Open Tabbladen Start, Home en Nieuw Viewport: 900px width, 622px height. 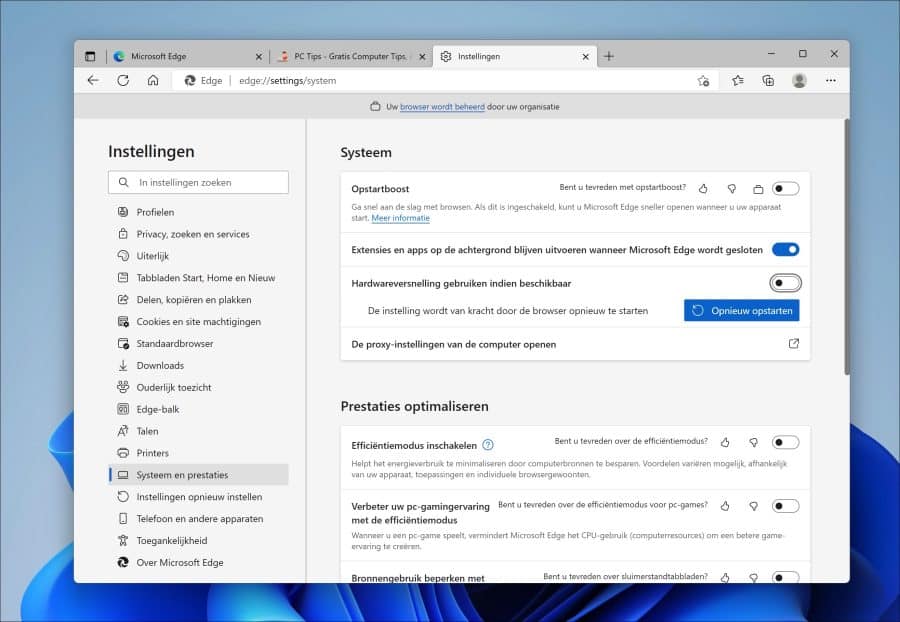pyautogui.click(x=199, y=278)
